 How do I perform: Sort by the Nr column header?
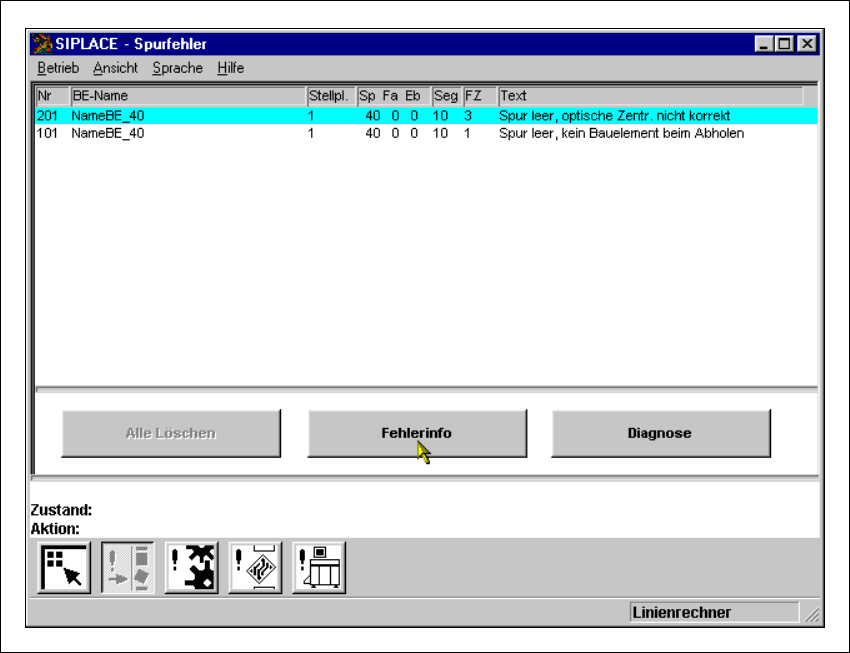[x=53, y=96]
